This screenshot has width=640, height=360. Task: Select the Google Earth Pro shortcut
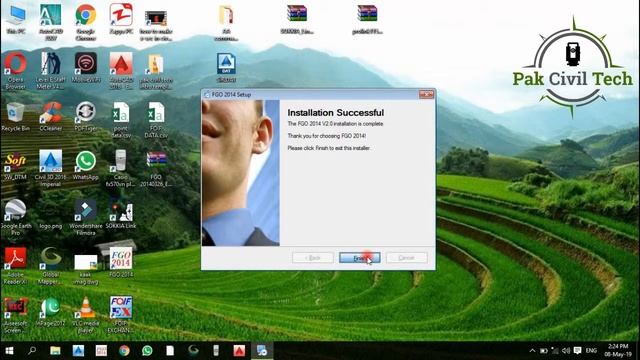tap(16, 217)
